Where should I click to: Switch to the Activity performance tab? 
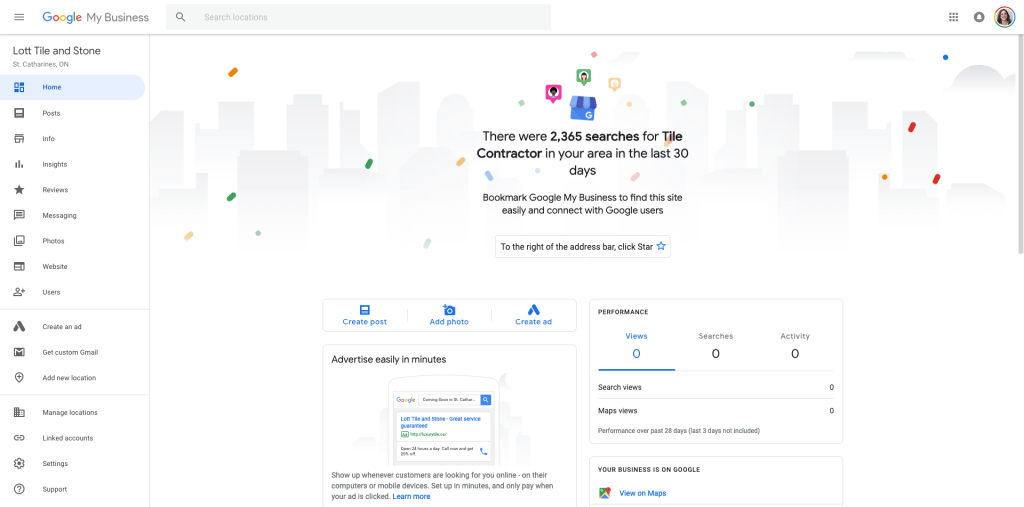(x=795, y=346)
